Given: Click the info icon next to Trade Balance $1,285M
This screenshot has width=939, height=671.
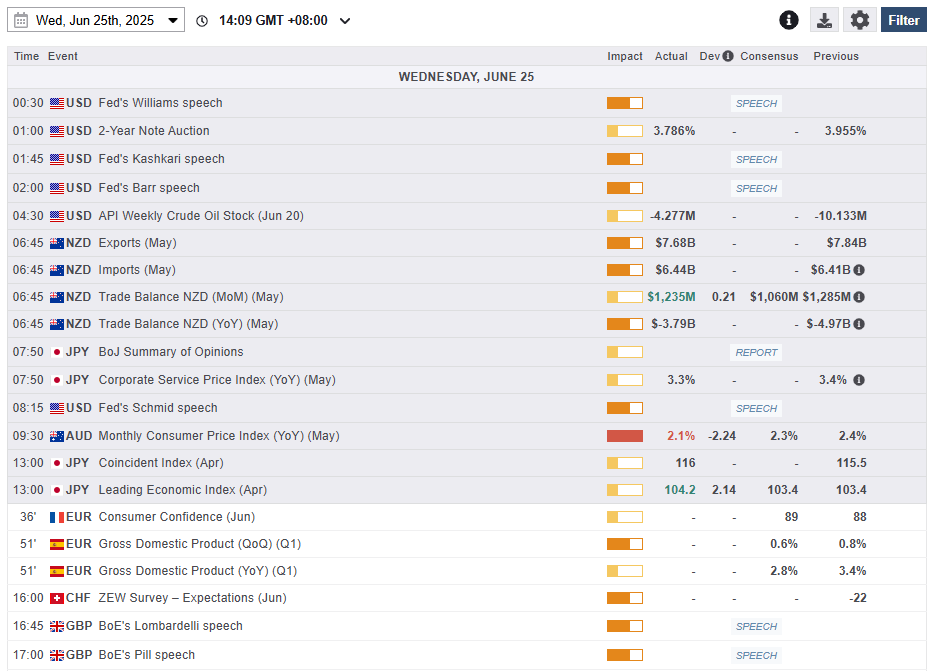Looking at the screenshot, I should point(859,296).
